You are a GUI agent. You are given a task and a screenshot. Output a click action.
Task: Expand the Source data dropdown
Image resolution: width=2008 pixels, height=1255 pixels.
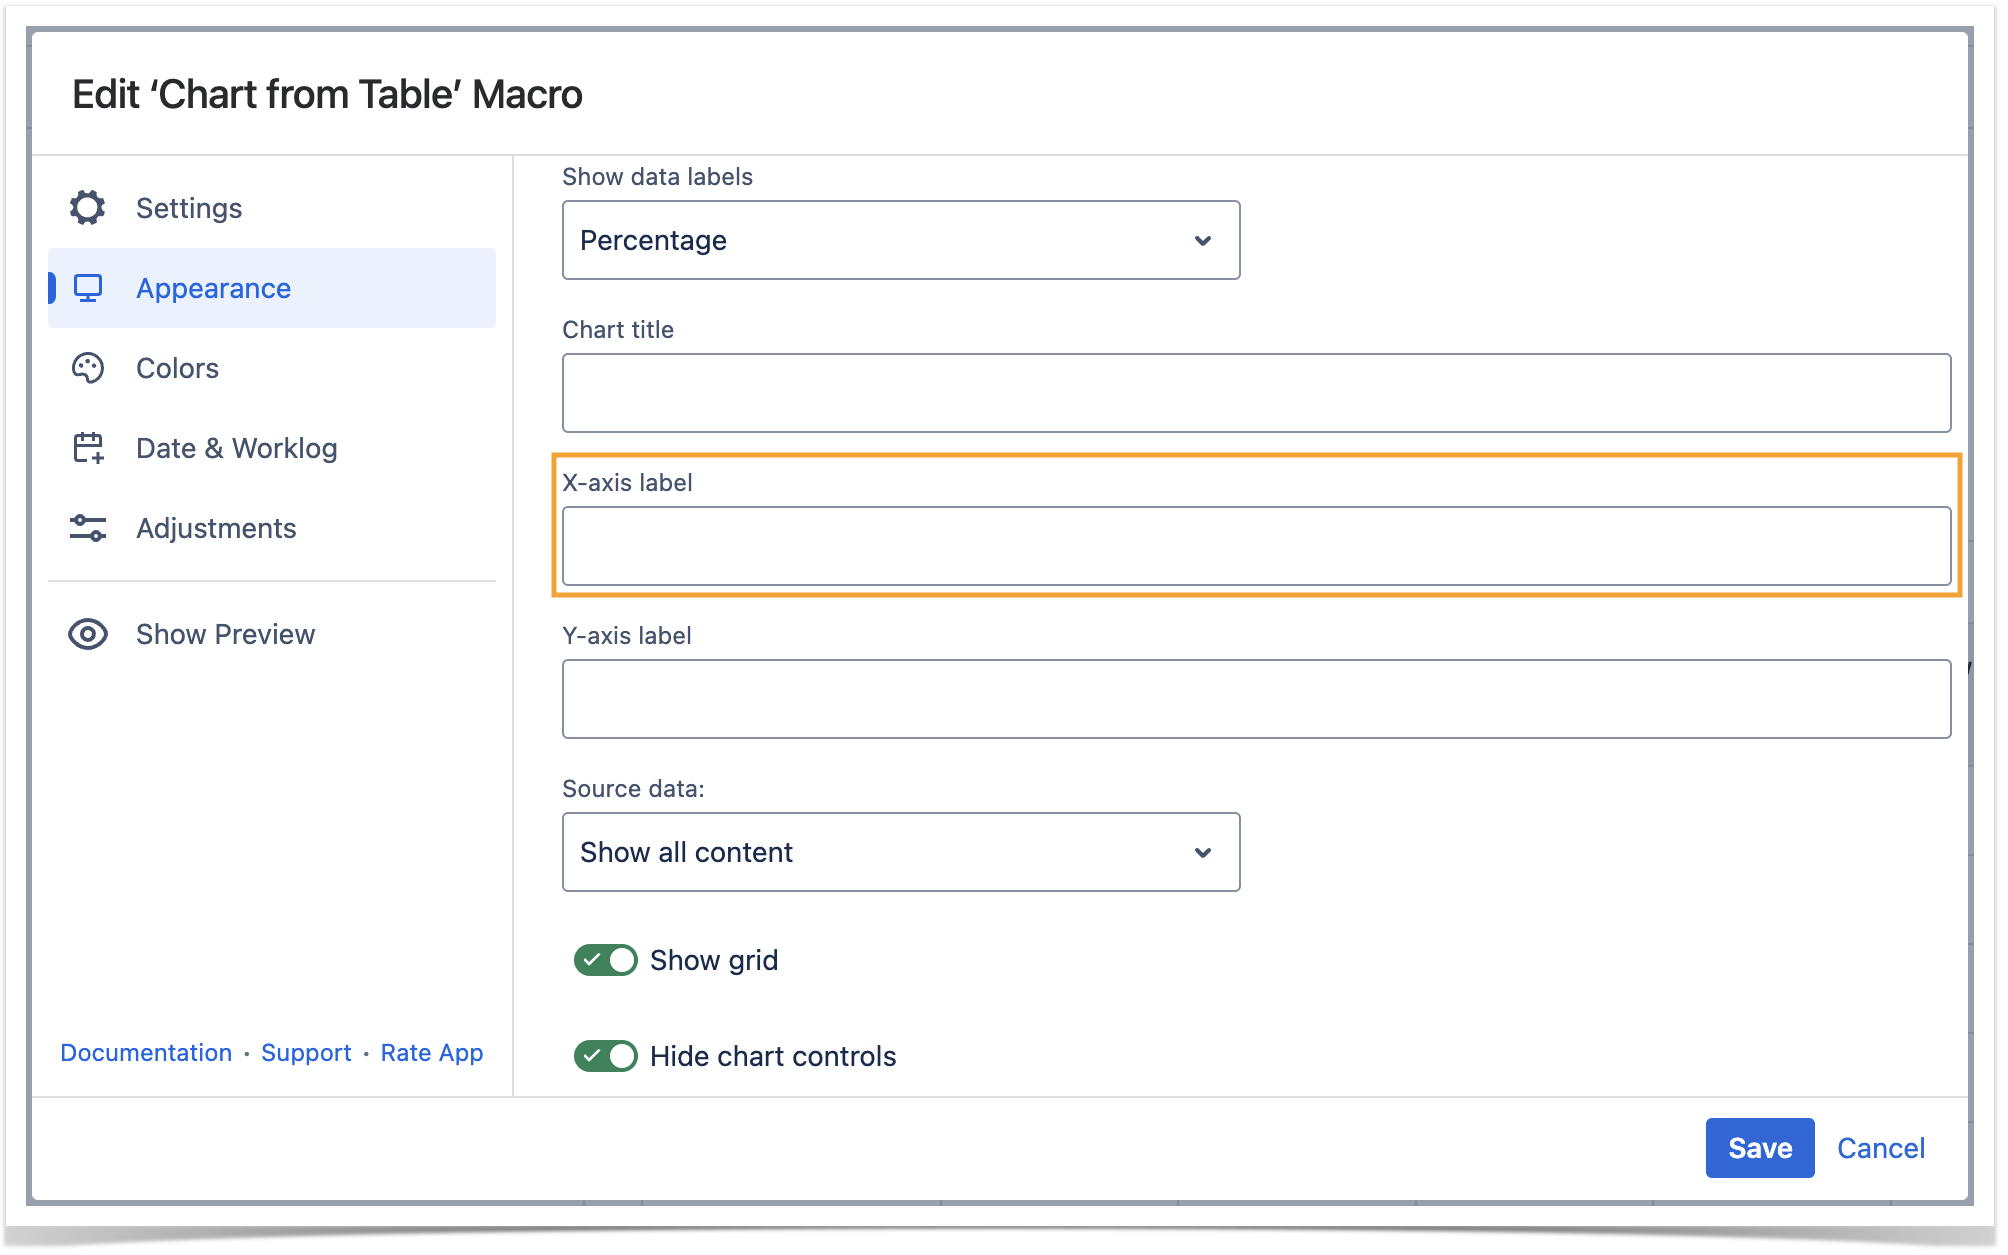point(900,852)
